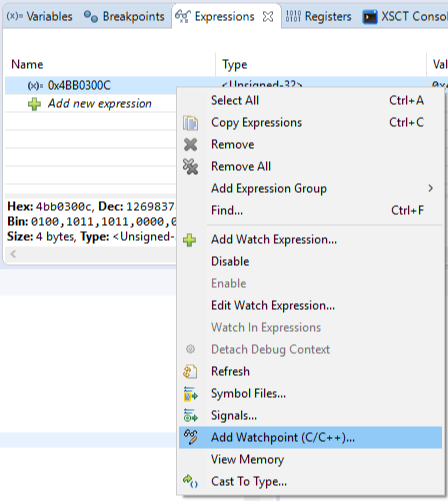The image size is (448, 501).
Task: Click the Symbol Files icon
Action: 190,394
